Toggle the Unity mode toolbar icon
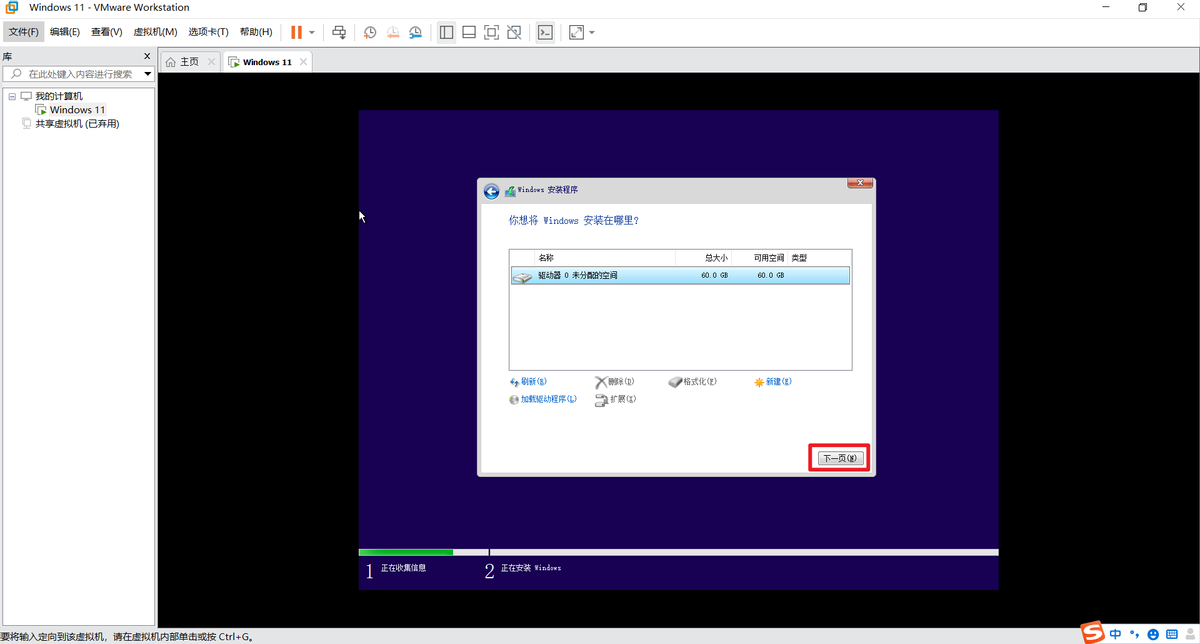 (x=514, y=32)
